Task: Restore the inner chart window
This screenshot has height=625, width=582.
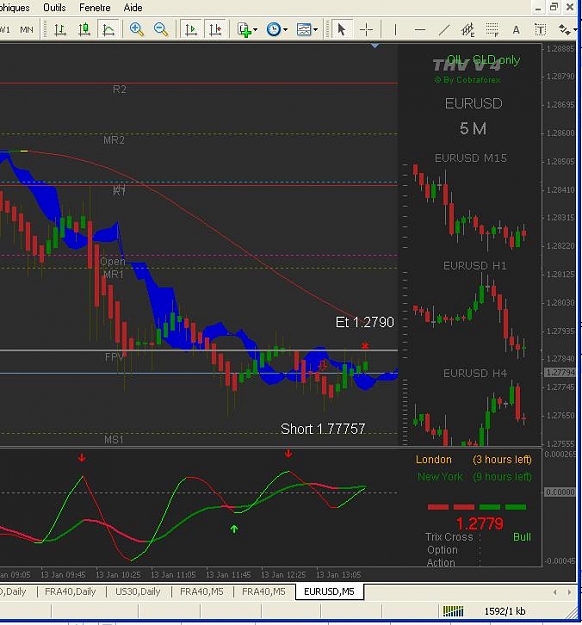Action: [554, 7]
